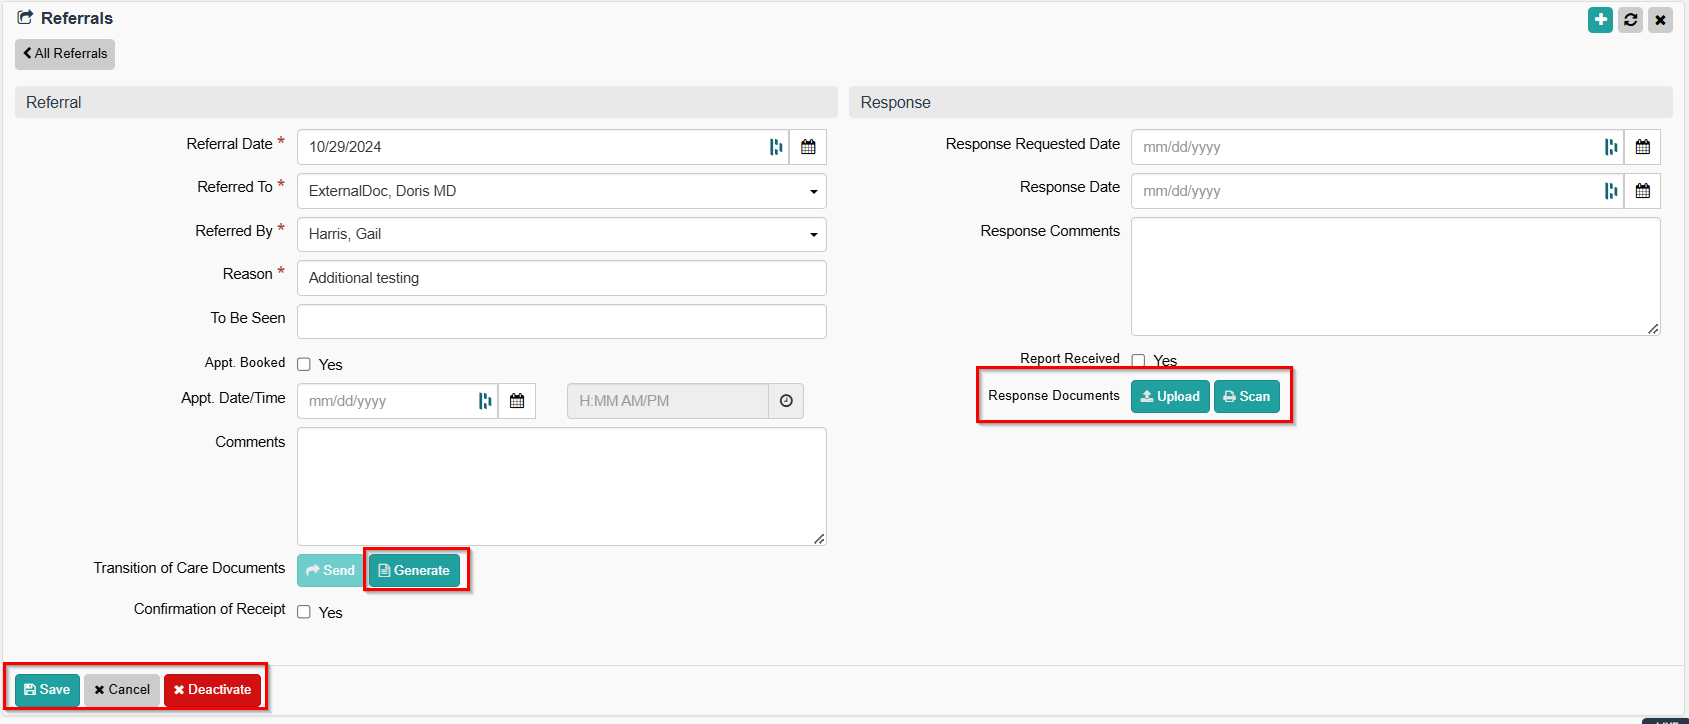
Task: Click into the Response Comments text area
Action: pos(1395,276)
